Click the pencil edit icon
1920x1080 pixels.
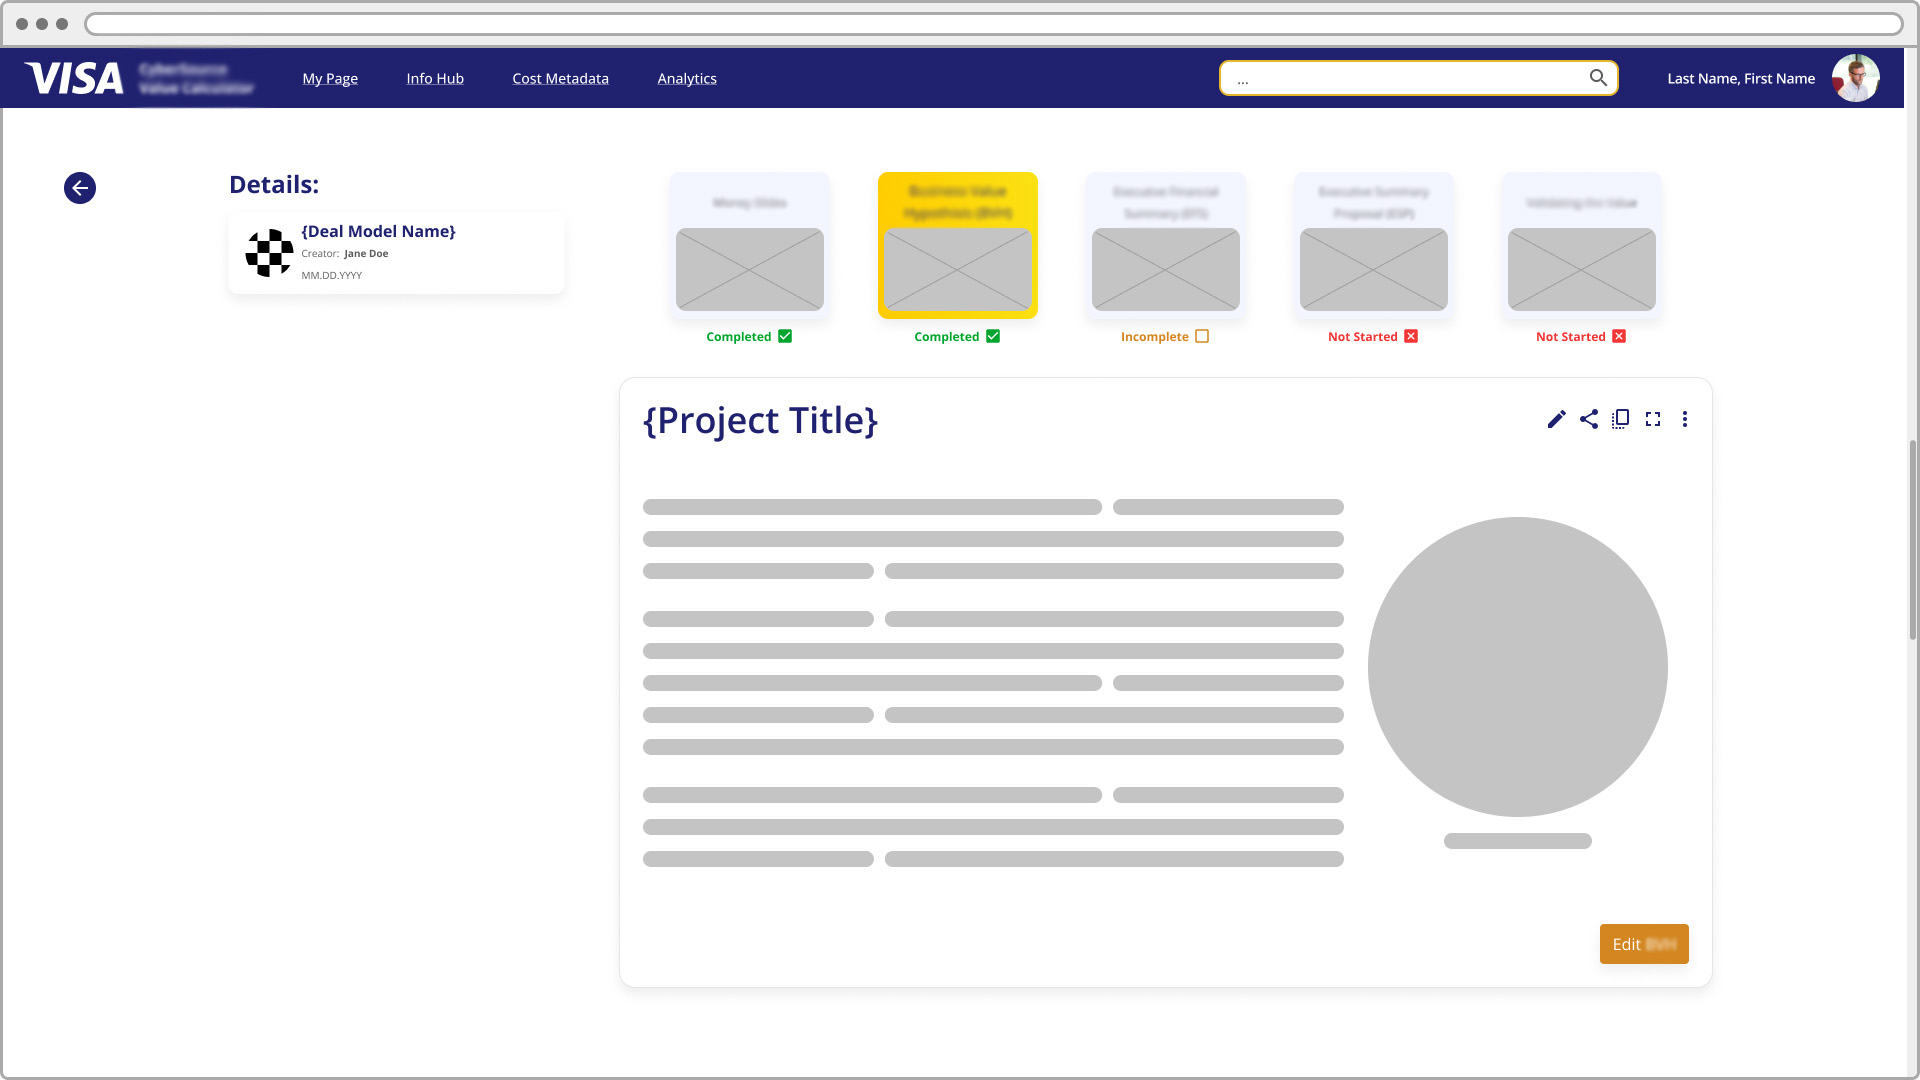1556,419
